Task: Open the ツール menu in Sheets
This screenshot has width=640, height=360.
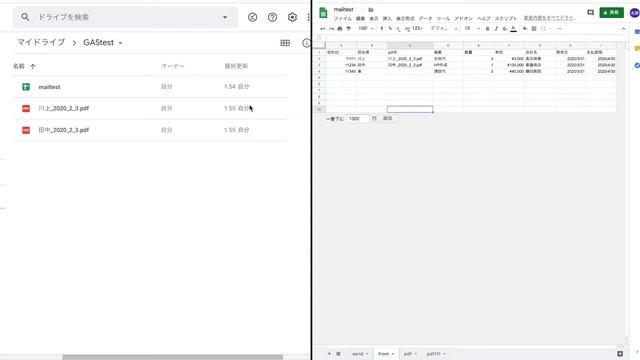Action: pos(443,18)
